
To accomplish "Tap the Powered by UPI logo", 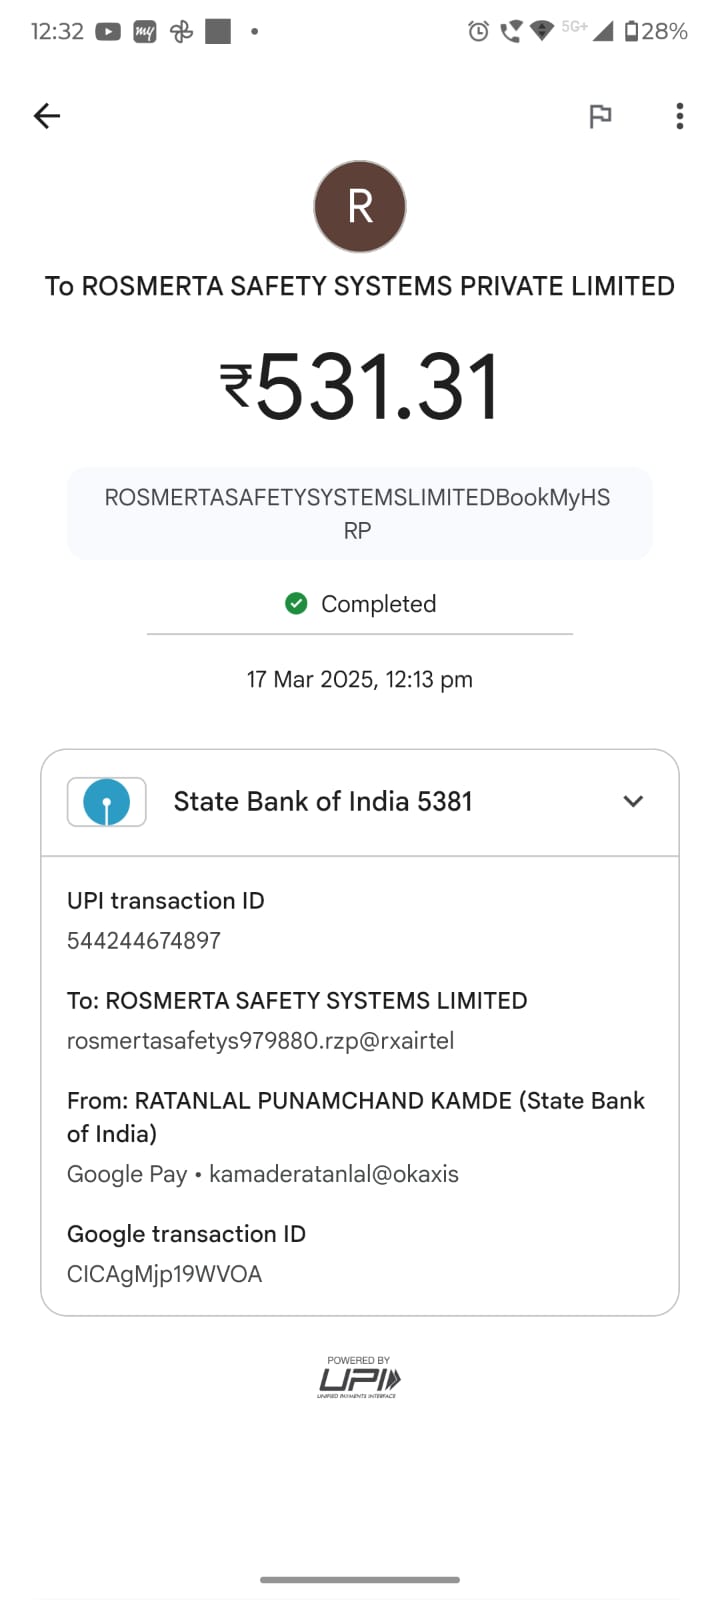I will tap(359, 1378).
